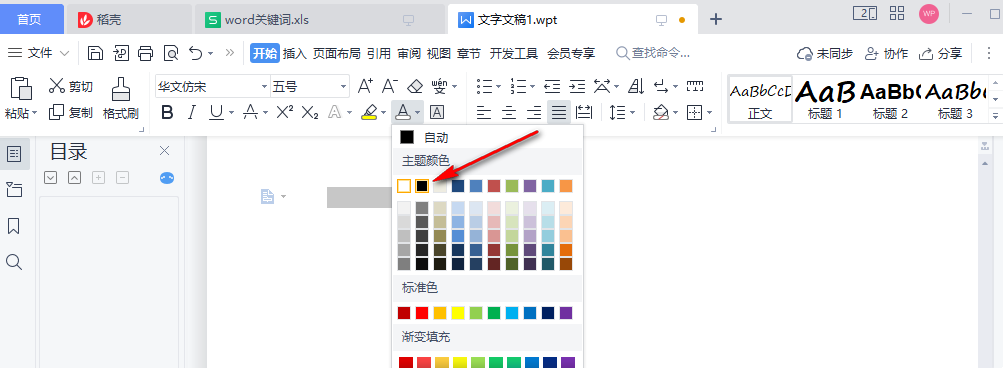Click the Distributed alignment icon

pyautogui.click(x=584, y=113)
